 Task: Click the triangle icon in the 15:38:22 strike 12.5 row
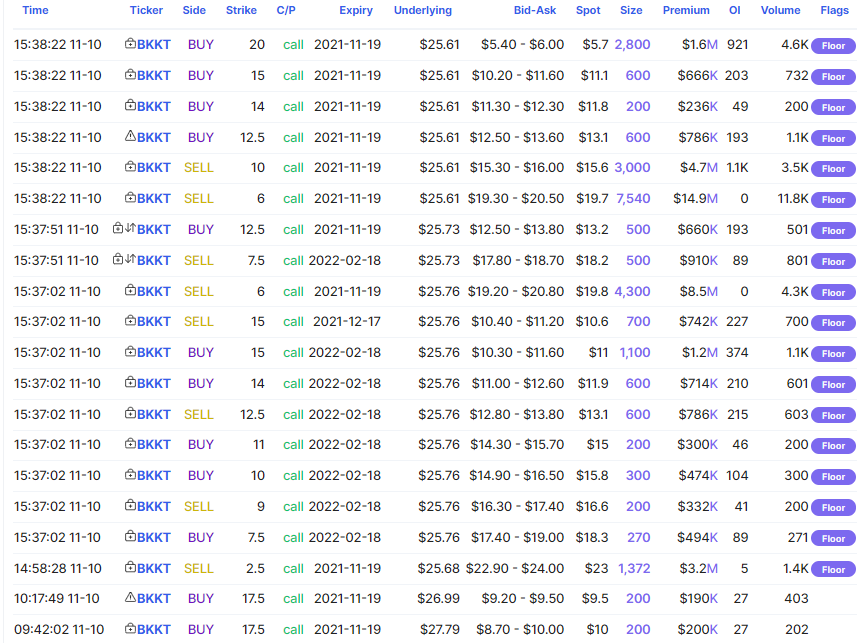[130, 136]
